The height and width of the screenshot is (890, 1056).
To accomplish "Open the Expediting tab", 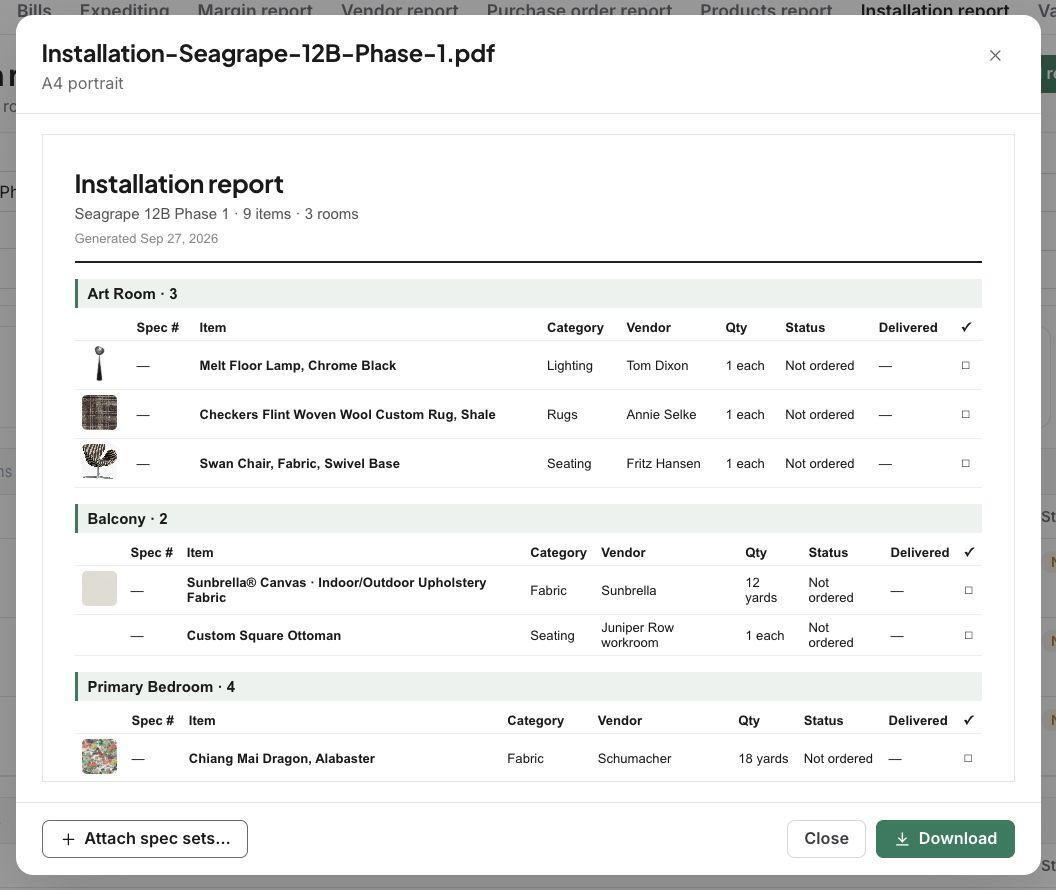I will (124, 9).
